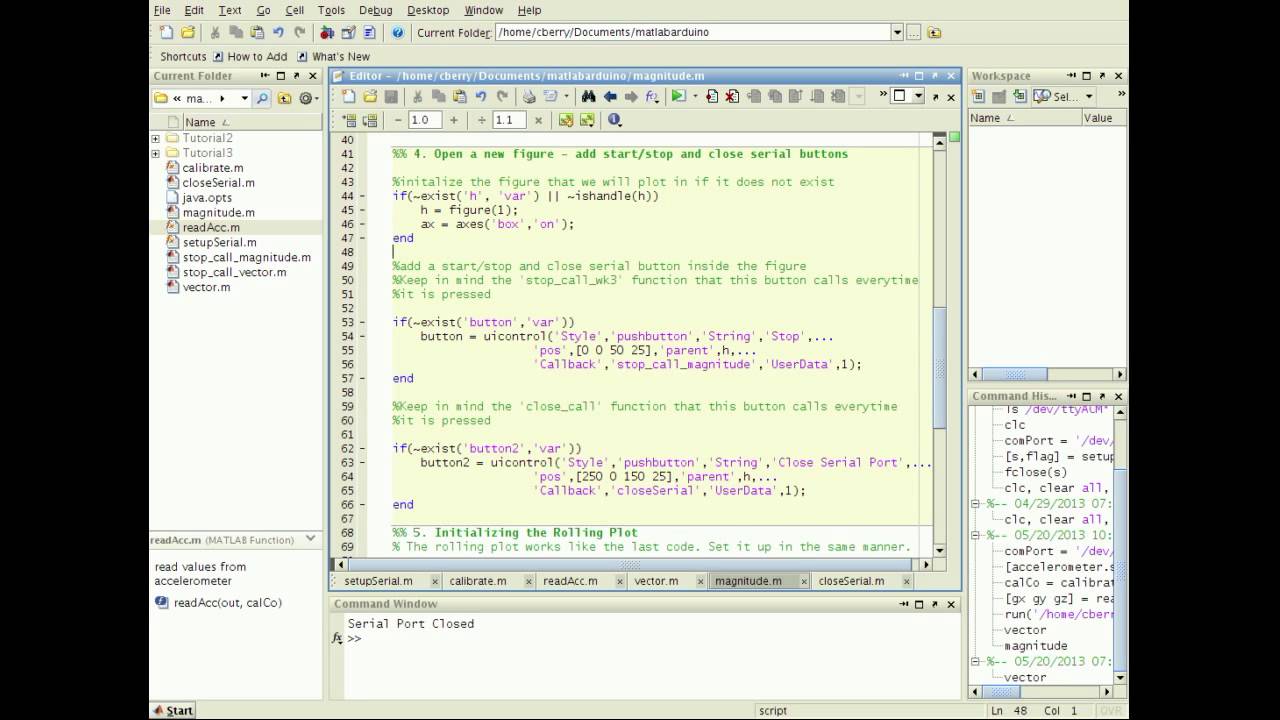Run the magnitude.m script with green play icon
Viewport: 1280px width, 720px height.
(678, 96)
